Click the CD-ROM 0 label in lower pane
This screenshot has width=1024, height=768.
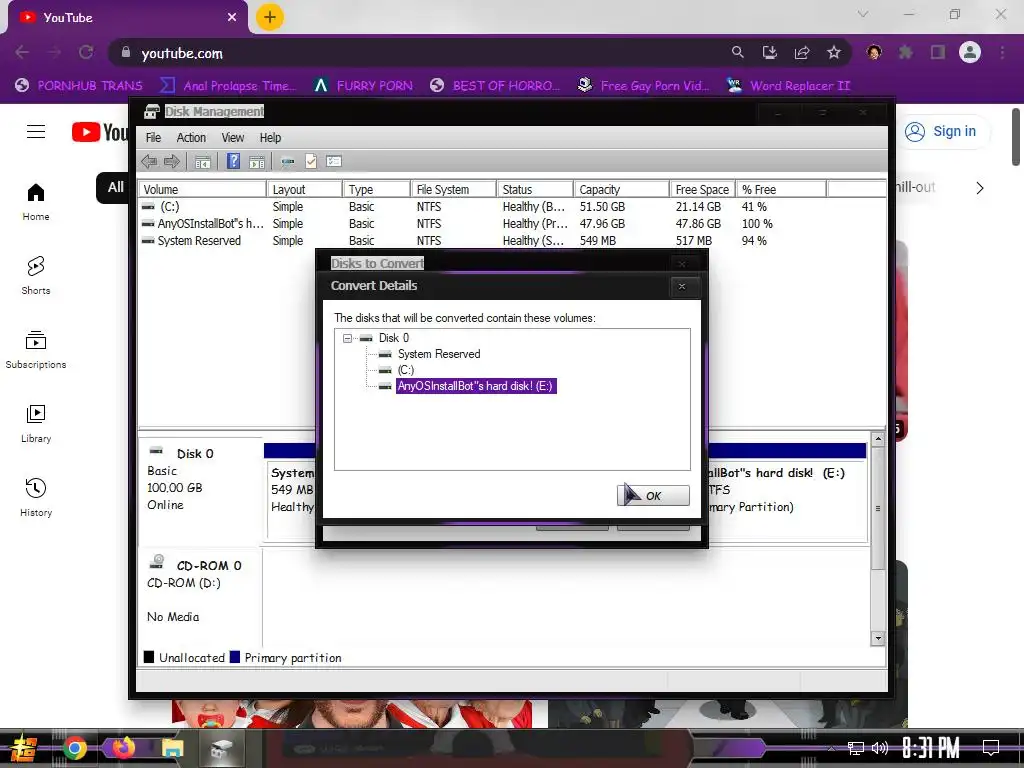(x=209, y=566)
